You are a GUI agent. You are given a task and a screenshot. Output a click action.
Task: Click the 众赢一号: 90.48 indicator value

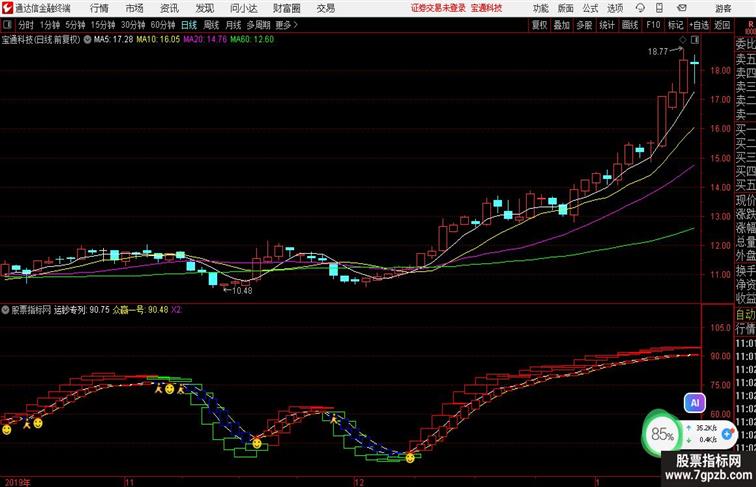(x=140, y=310)
